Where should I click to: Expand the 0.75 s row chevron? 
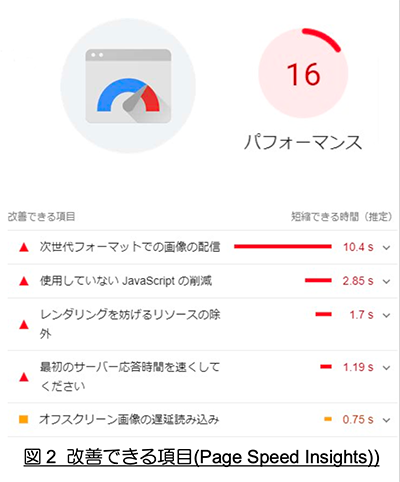click(386, 420)
